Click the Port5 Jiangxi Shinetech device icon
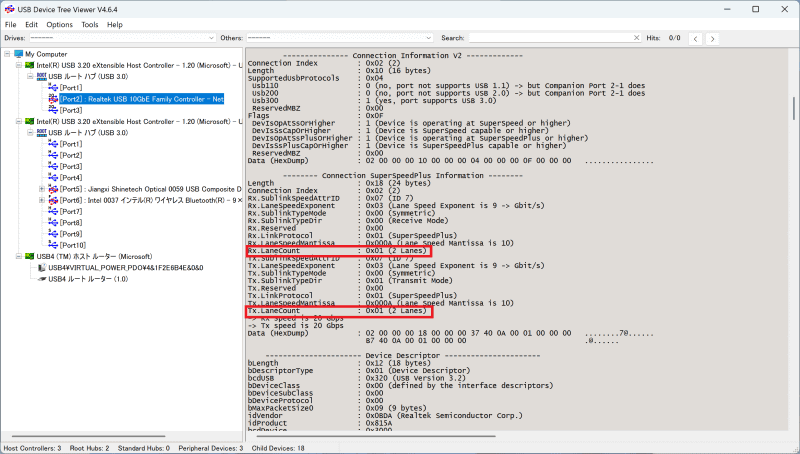 tap(53, 189)
